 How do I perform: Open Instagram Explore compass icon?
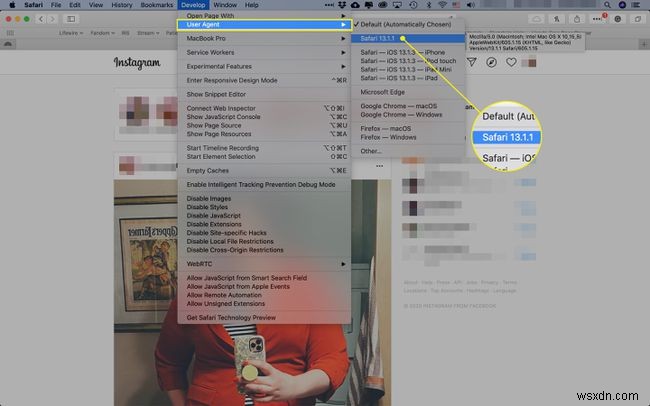coord(492,62)
